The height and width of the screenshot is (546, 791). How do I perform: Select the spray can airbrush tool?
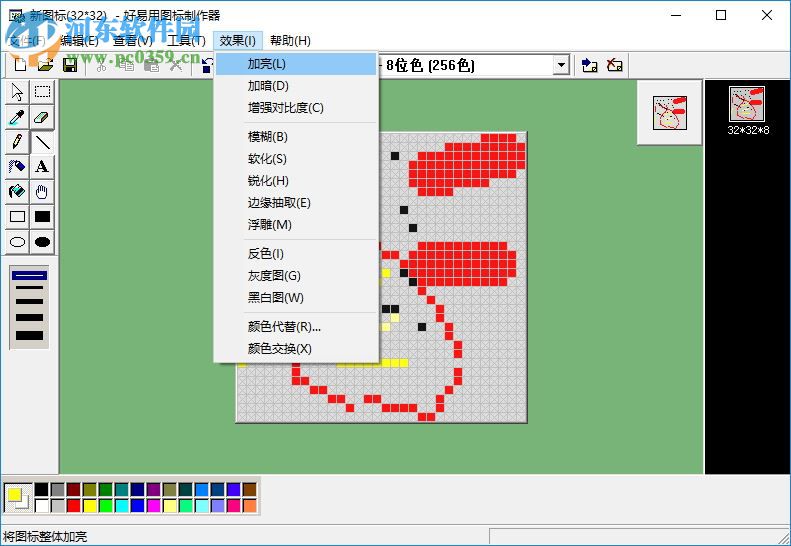point(17,167)
